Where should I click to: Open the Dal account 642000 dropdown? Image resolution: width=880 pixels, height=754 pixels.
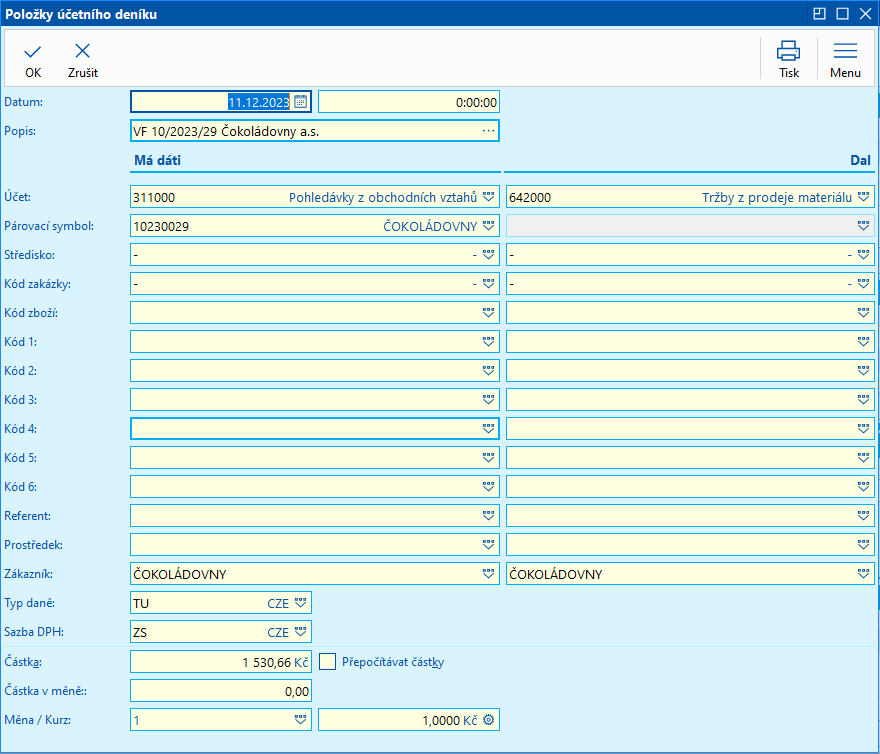pos(864,197)
